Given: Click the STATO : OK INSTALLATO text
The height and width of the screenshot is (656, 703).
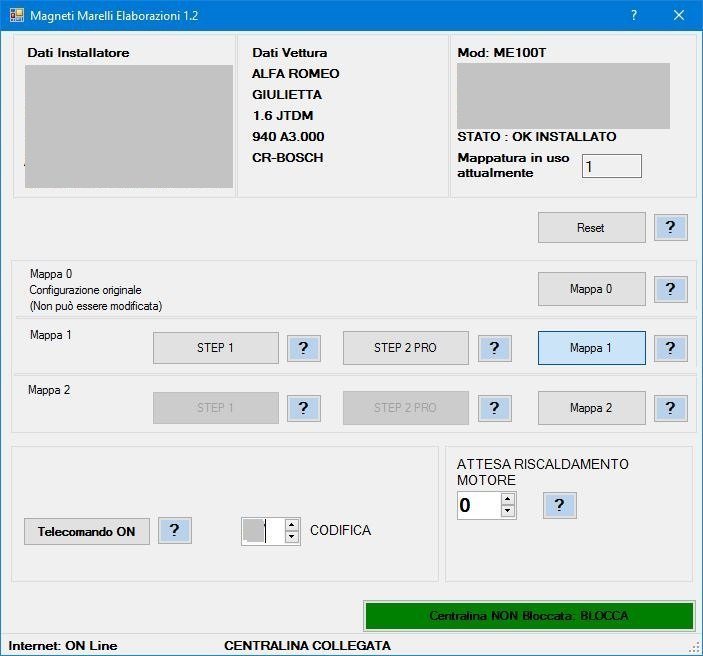Looking at the screenshot, I should [x=537, y=136].
